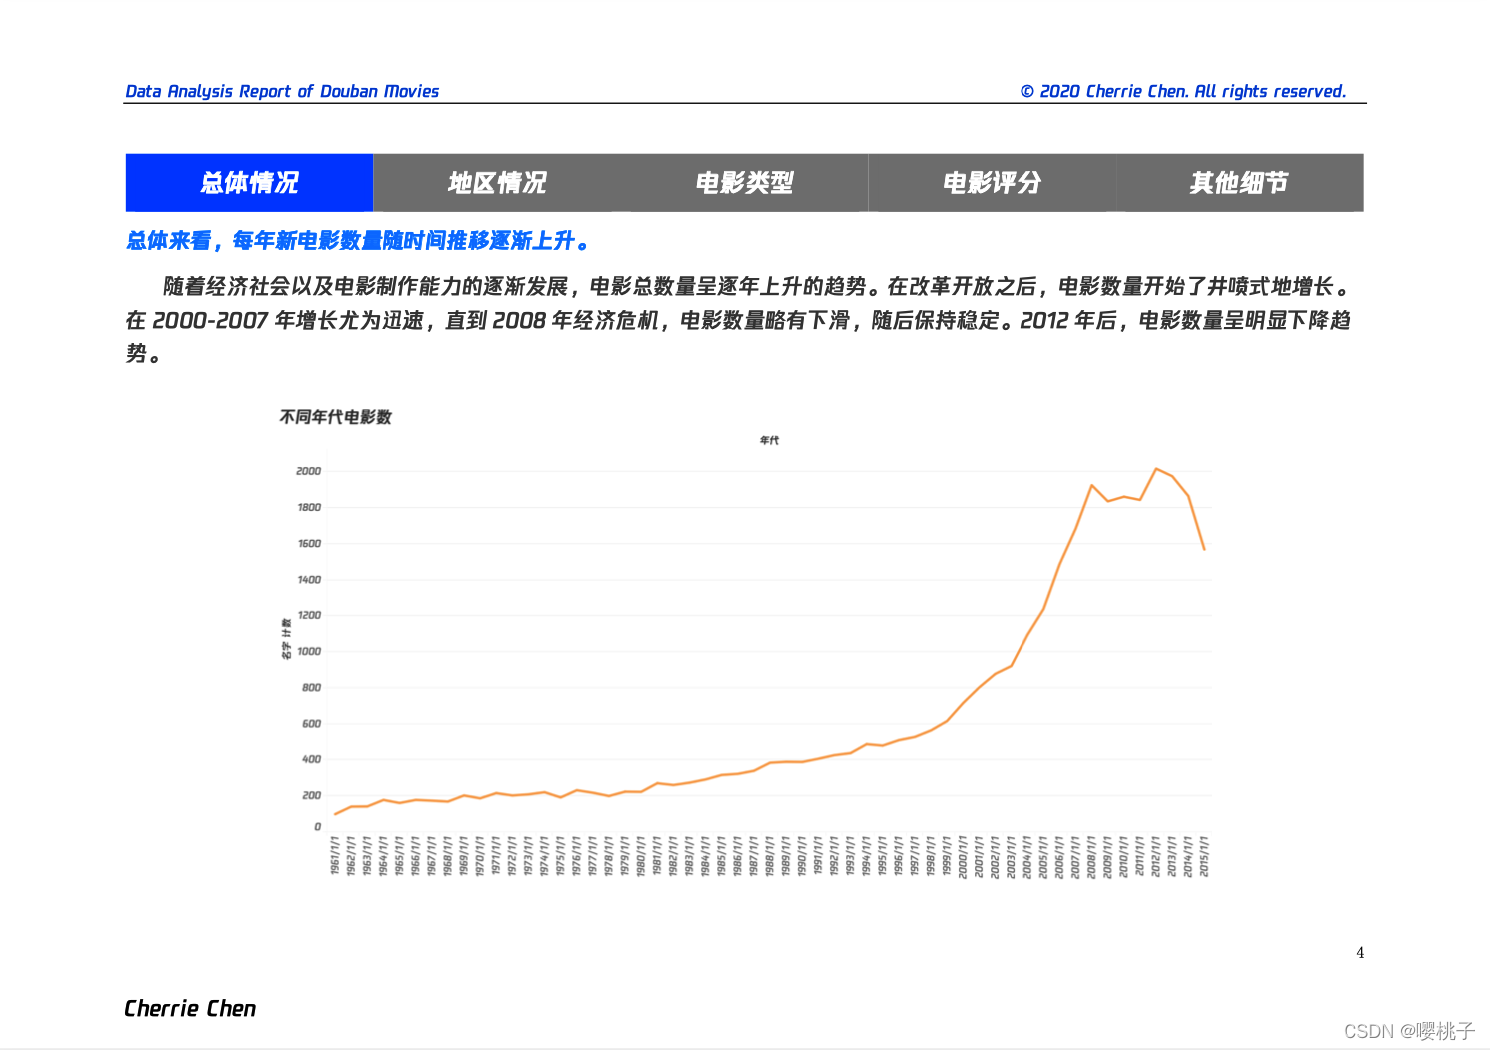This screenshot has width=1490, height=1050.
Task: Click the y-axis value 800
Action: (311, 688)
